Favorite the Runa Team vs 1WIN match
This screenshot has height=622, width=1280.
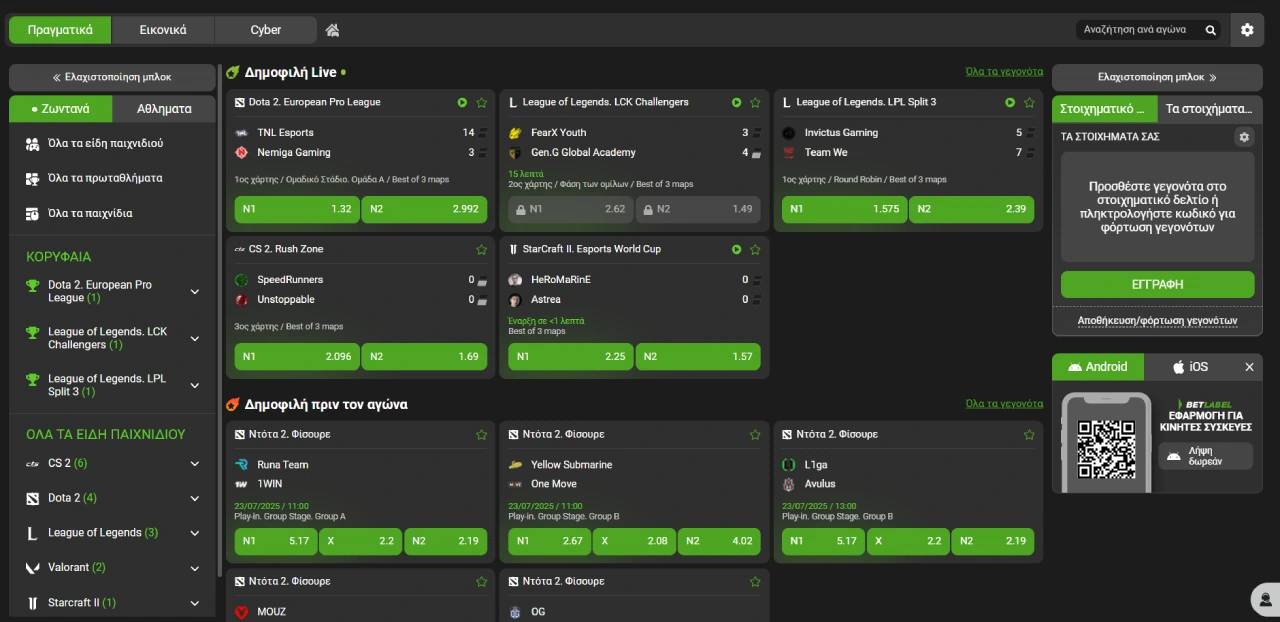tap(482, 434)
